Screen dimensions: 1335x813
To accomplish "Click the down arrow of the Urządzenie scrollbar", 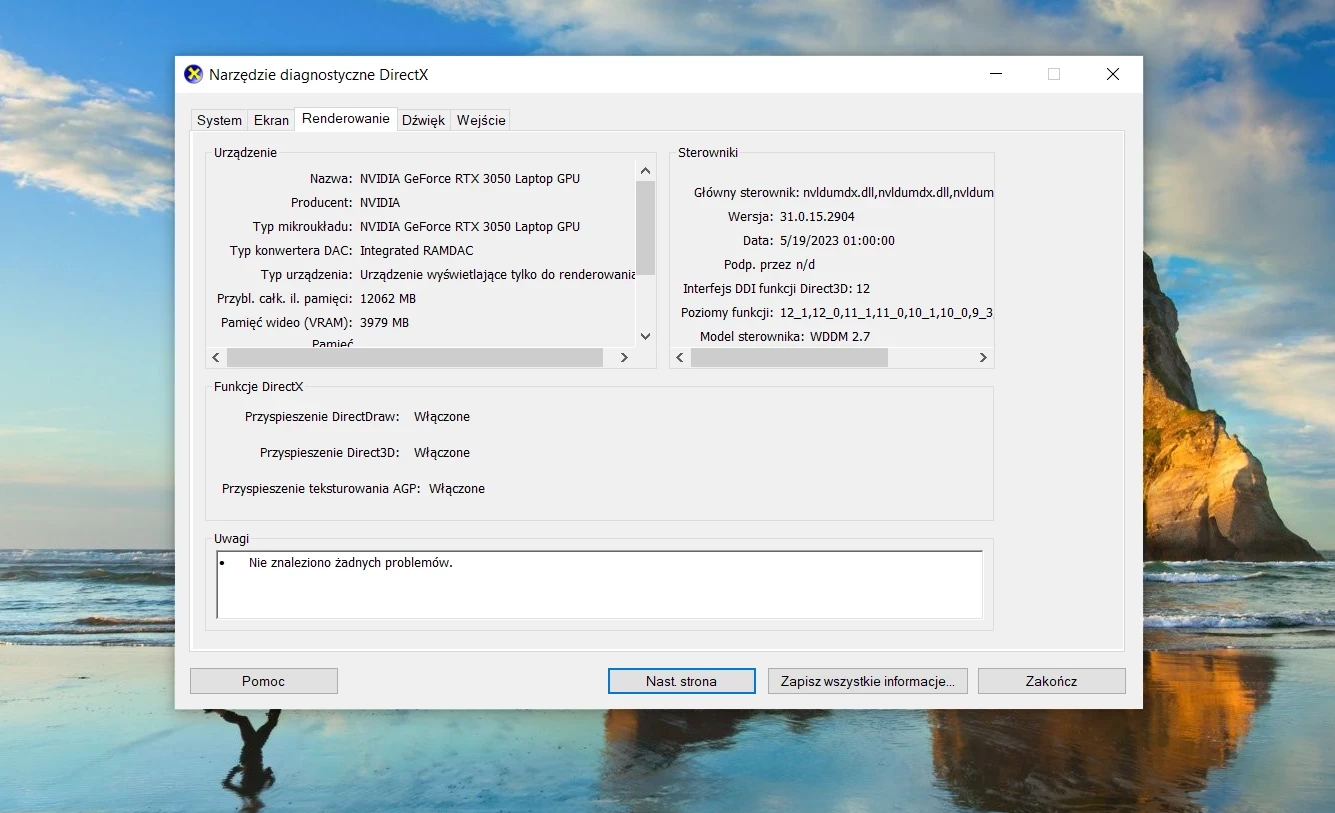I will [645, 337].
